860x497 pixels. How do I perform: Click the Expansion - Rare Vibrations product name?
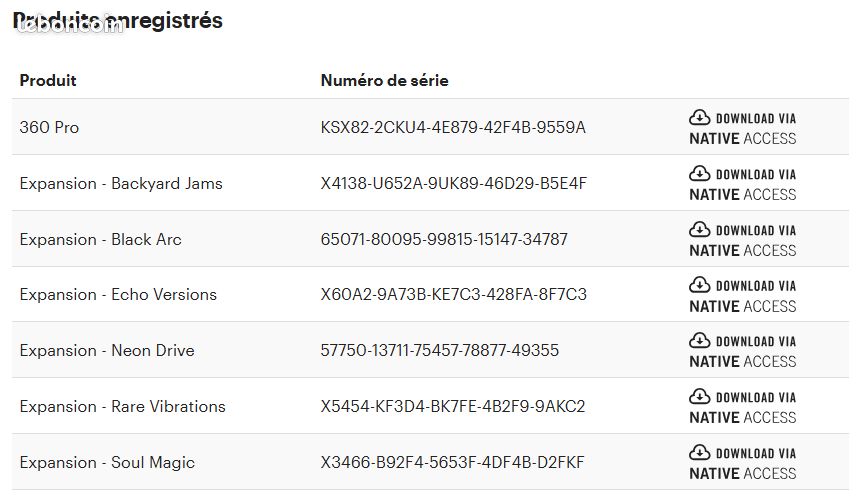pos(122,406)
